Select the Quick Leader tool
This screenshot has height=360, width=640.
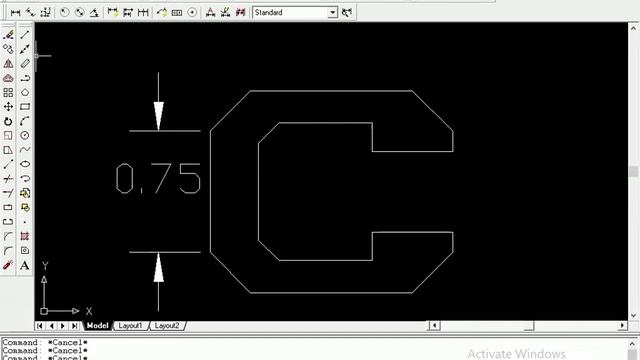(162, 13)
